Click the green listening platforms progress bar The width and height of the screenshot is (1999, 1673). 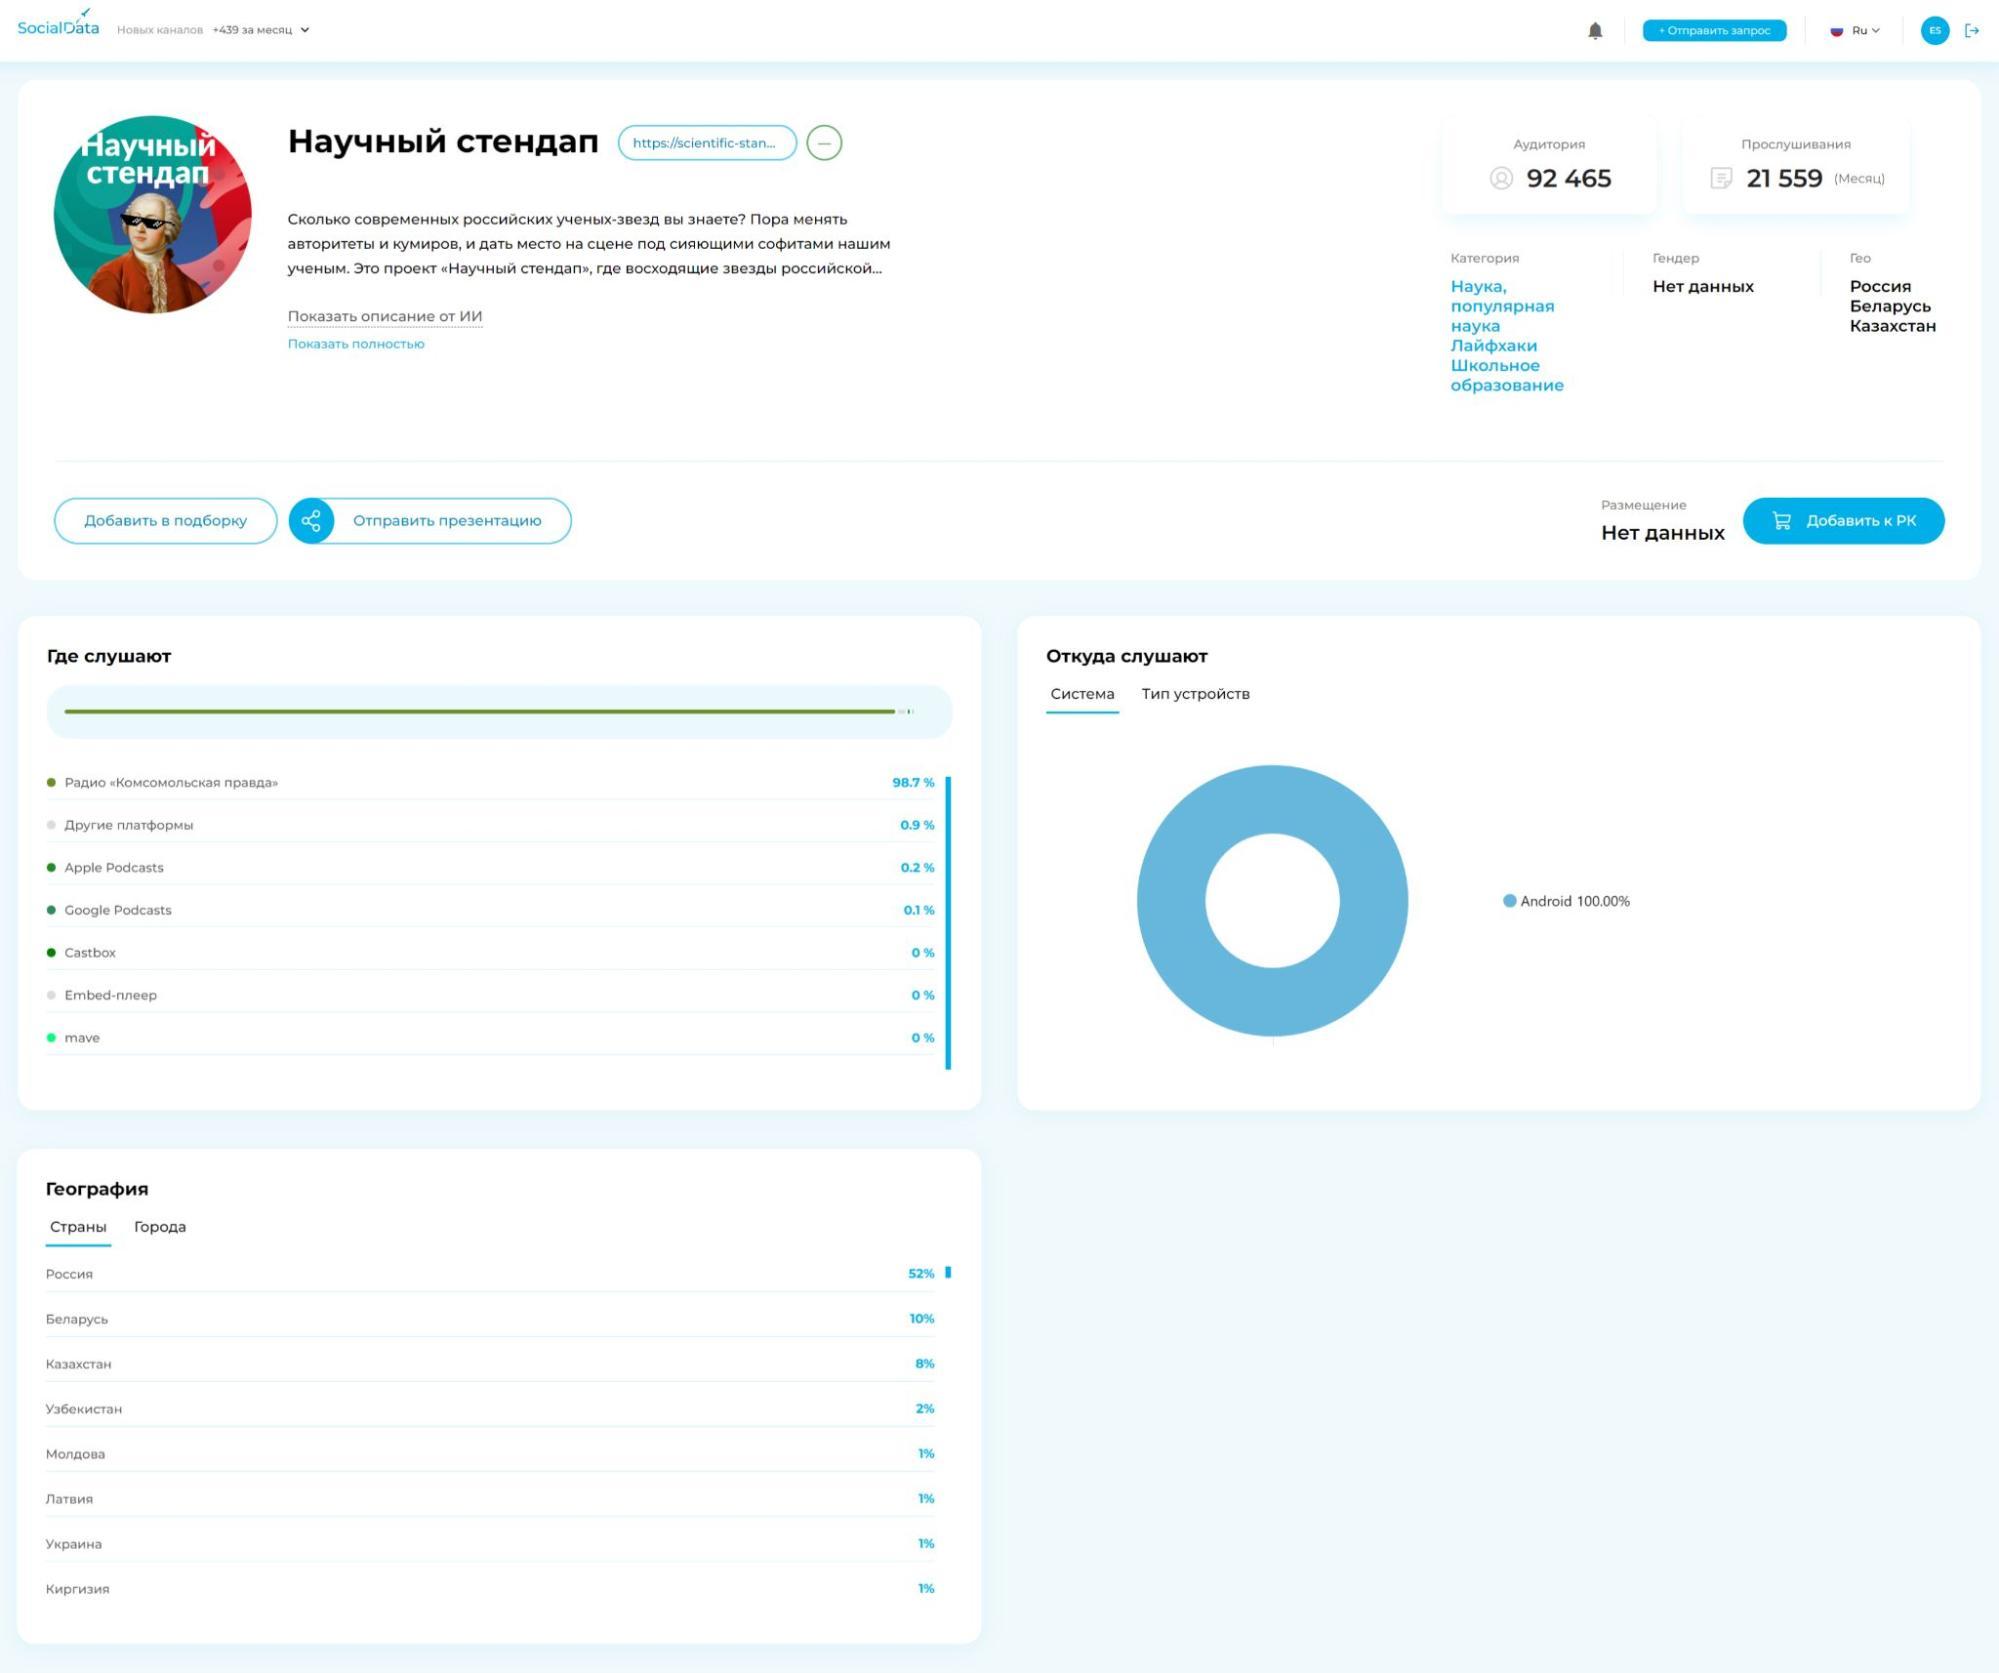(480, 711)
